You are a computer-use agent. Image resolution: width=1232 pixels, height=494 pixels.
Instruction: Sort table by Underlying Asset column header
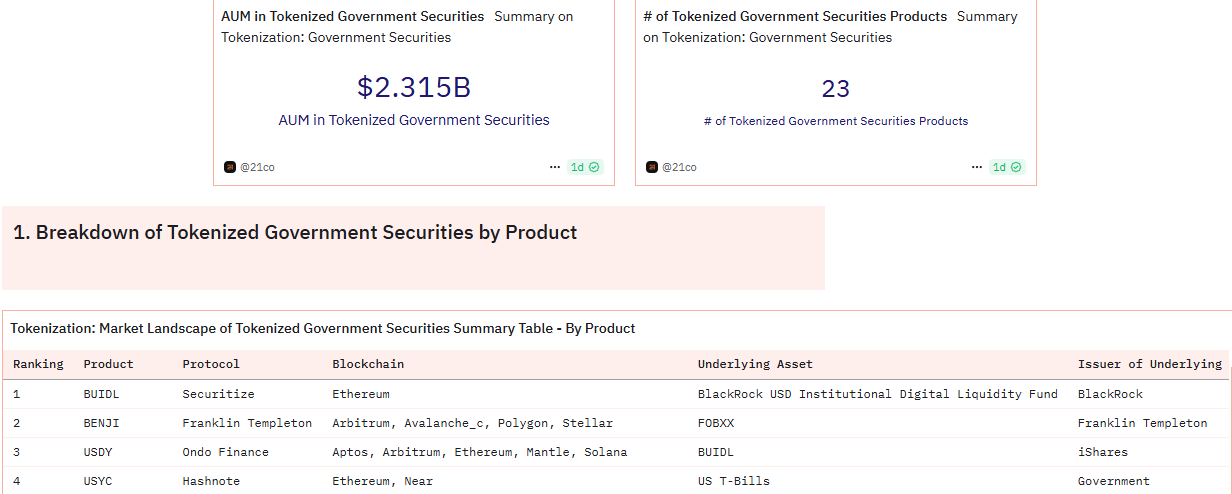[755, 364]
